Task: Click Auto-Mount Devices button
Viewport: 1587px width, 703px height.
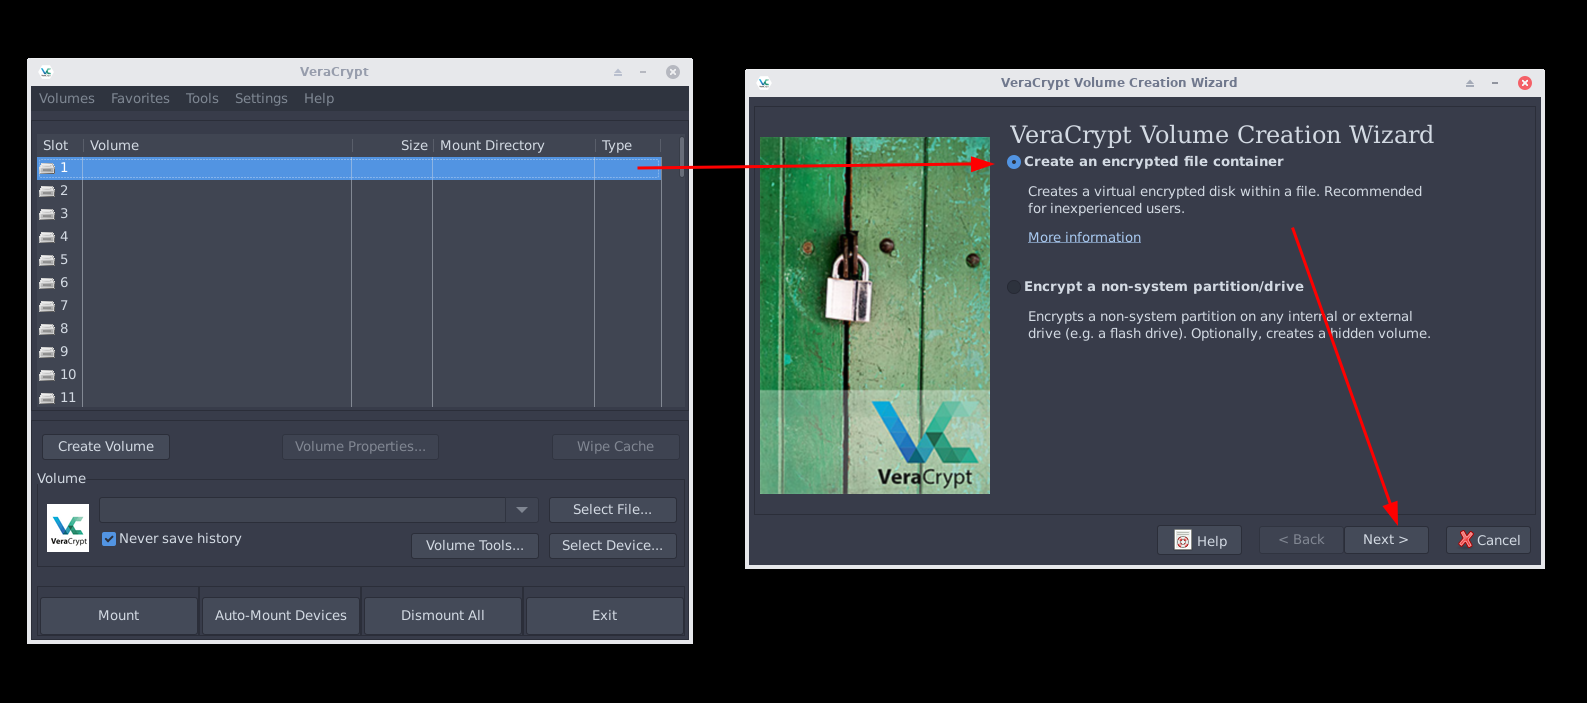Action: tap(281, 616)
